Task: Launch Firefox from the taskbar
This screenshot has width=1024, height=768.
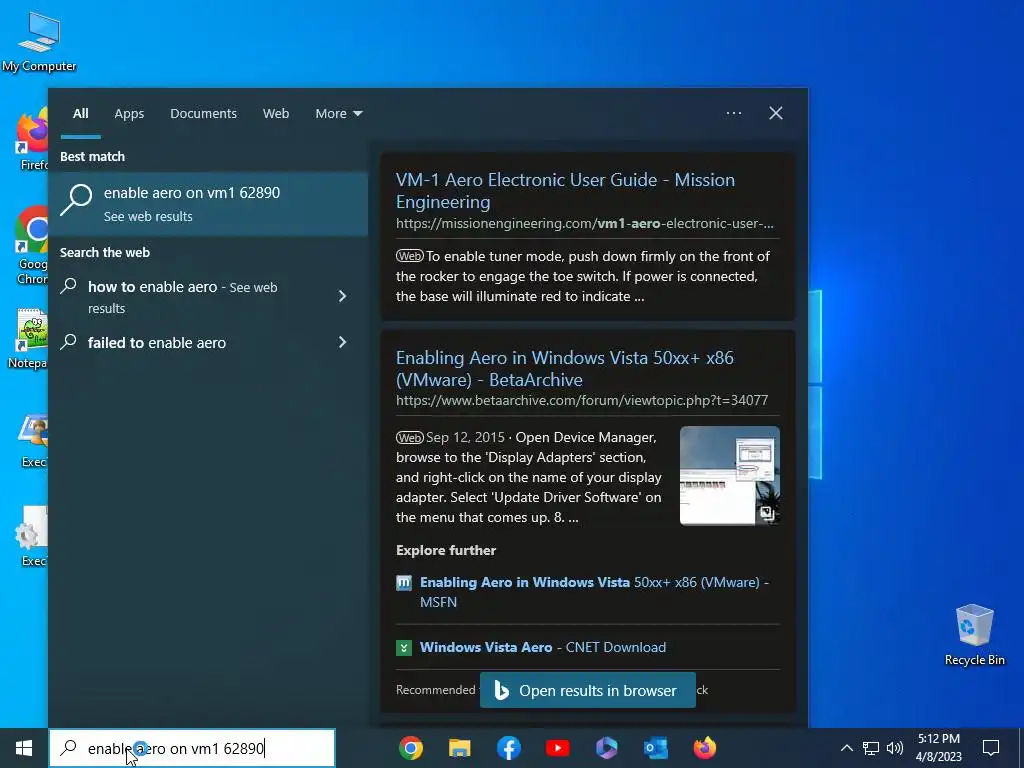Action: click(x=705, y=748)
